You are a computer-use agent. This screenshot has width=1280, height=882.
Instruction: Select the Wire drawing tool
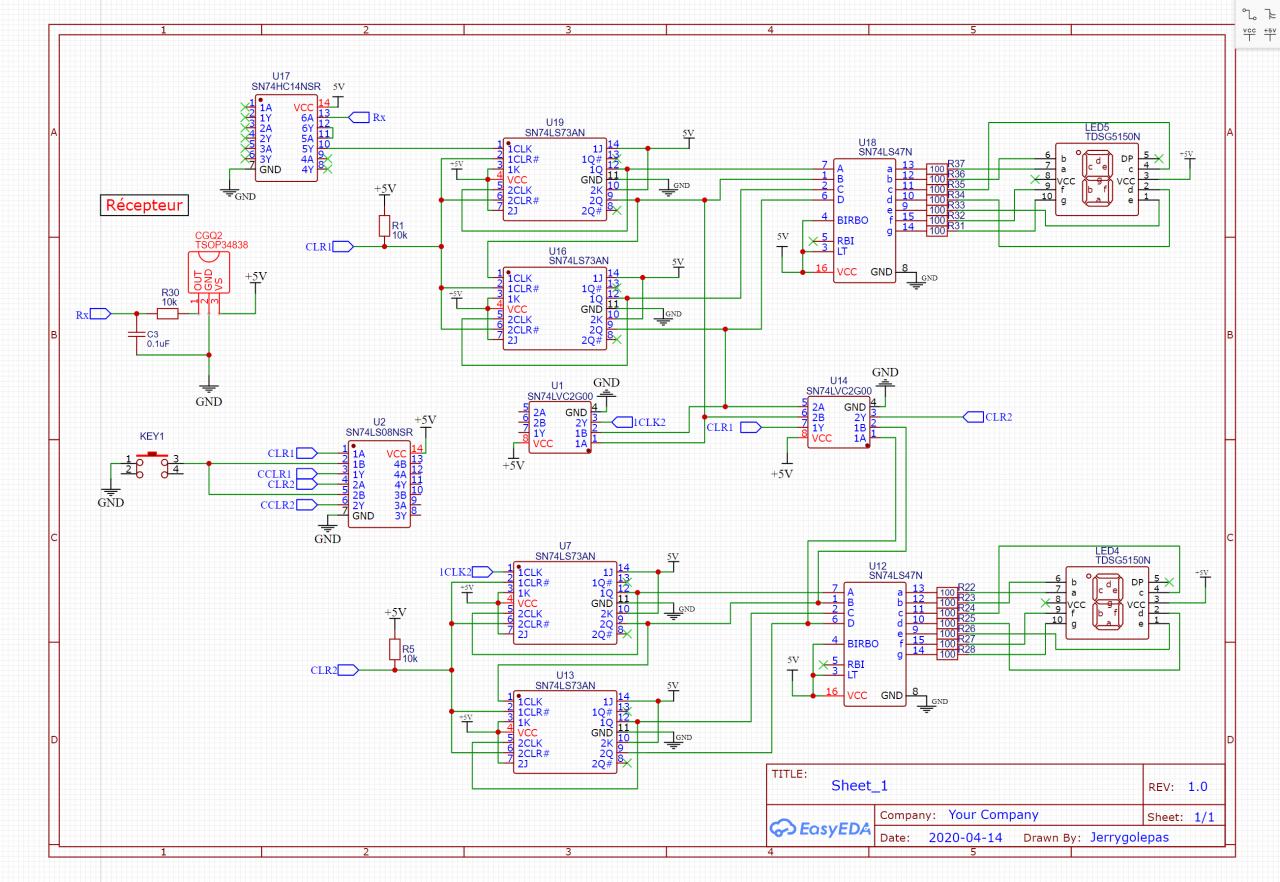click(1249, 12)
